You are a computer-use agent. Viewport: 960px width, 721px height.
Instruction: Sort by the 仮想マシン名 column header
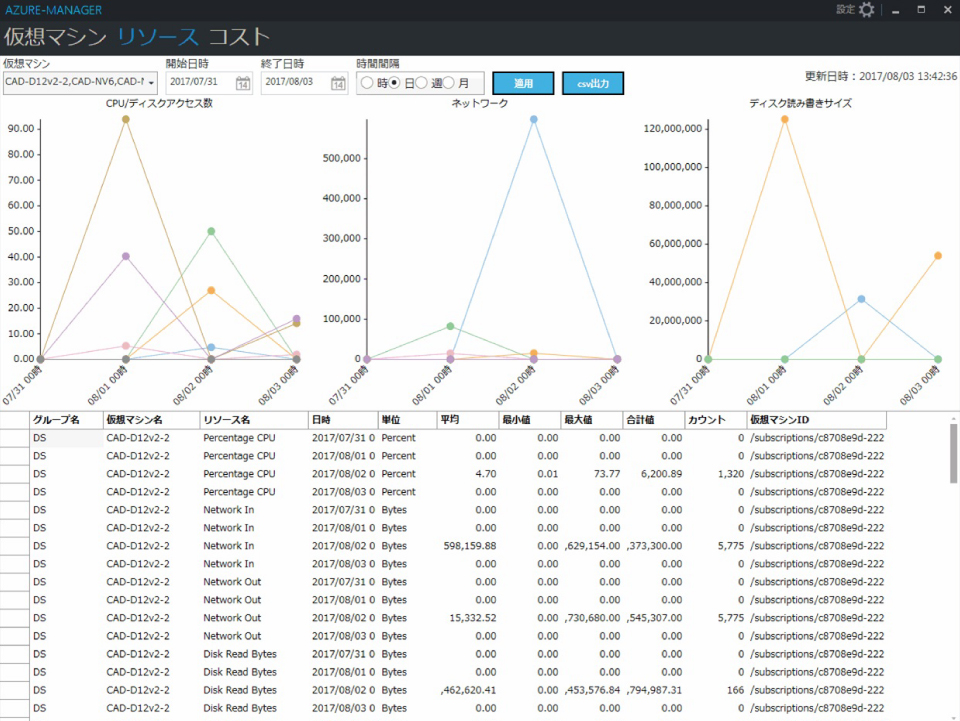pyautogui.click(x=151, y=420)
